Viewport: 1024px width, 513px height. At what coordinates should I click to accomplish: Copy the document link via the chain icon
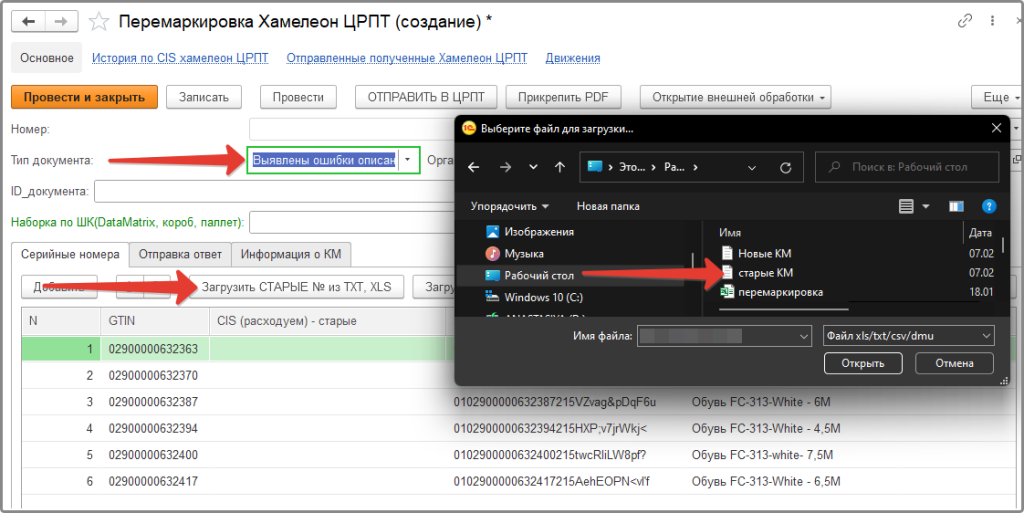[965, 21]
